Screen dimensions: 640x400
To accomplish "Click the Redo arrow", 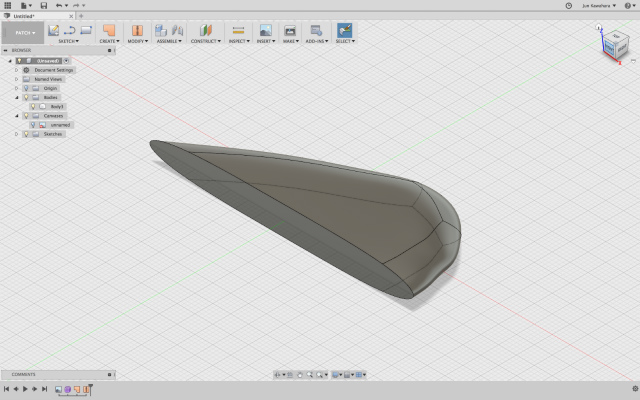I will (76, 5).
